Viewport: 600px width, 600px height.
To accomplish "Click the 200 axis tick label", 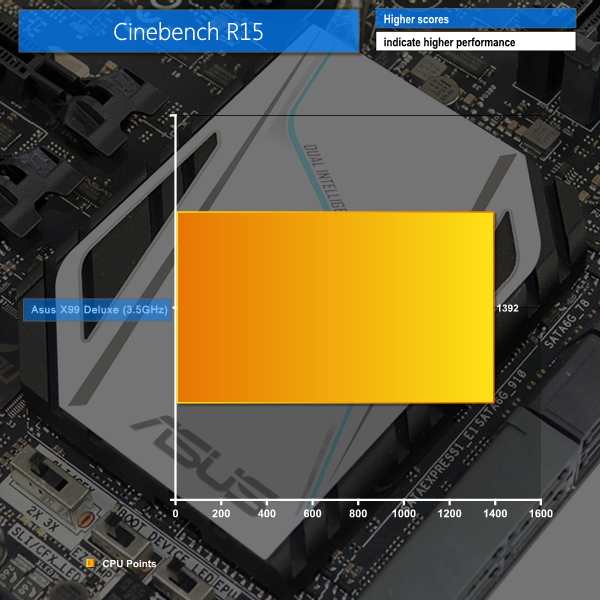I will pos(221,514).
